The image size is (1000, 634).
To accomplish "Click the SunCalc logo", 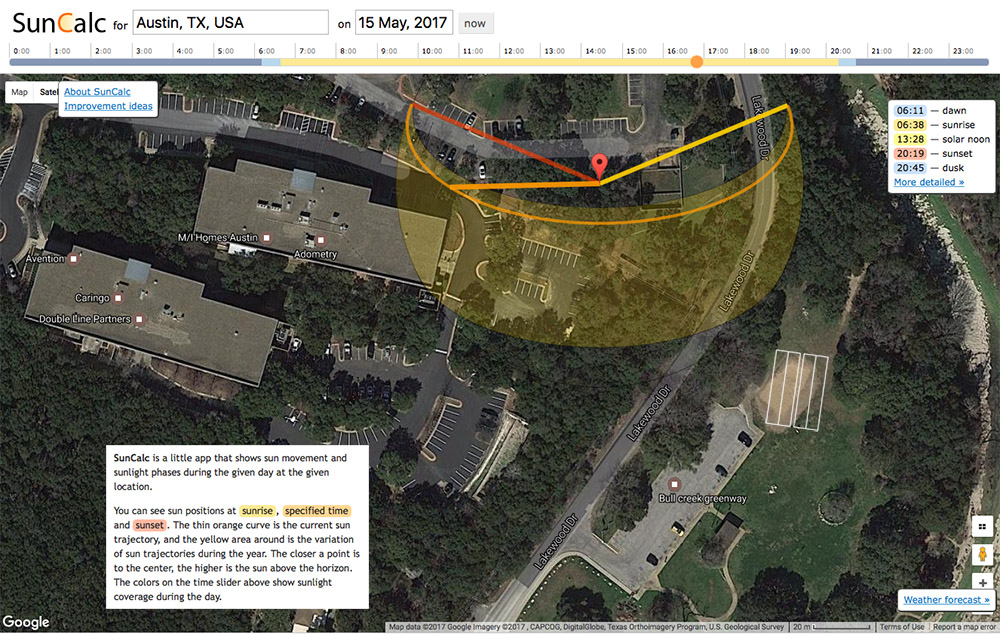I will pos(59,23).
